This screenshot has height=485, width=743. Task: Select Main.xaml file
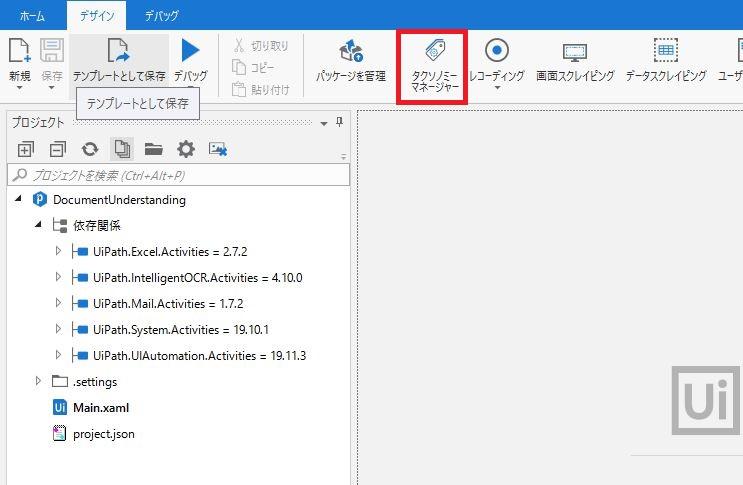pyautogui.click(x=101, y=408)
